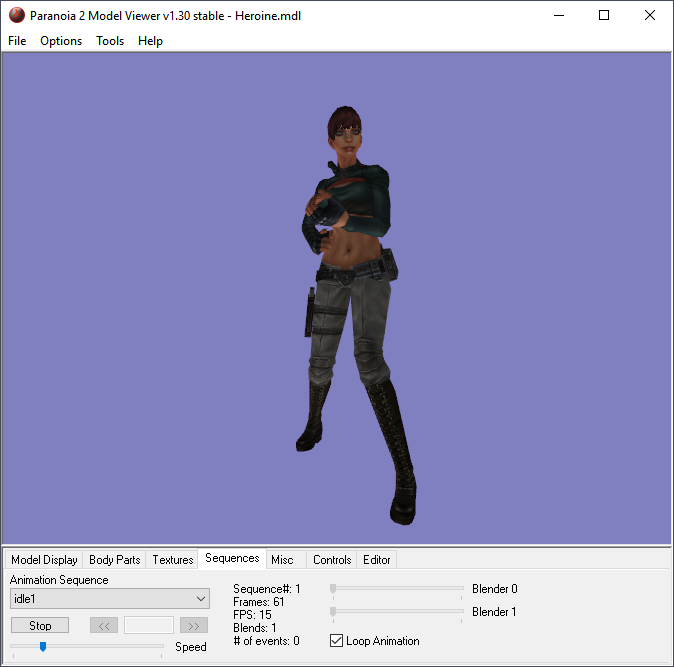Click the 'Blends: 1' text
Viewport: 674px width, 667px height.
255,628
